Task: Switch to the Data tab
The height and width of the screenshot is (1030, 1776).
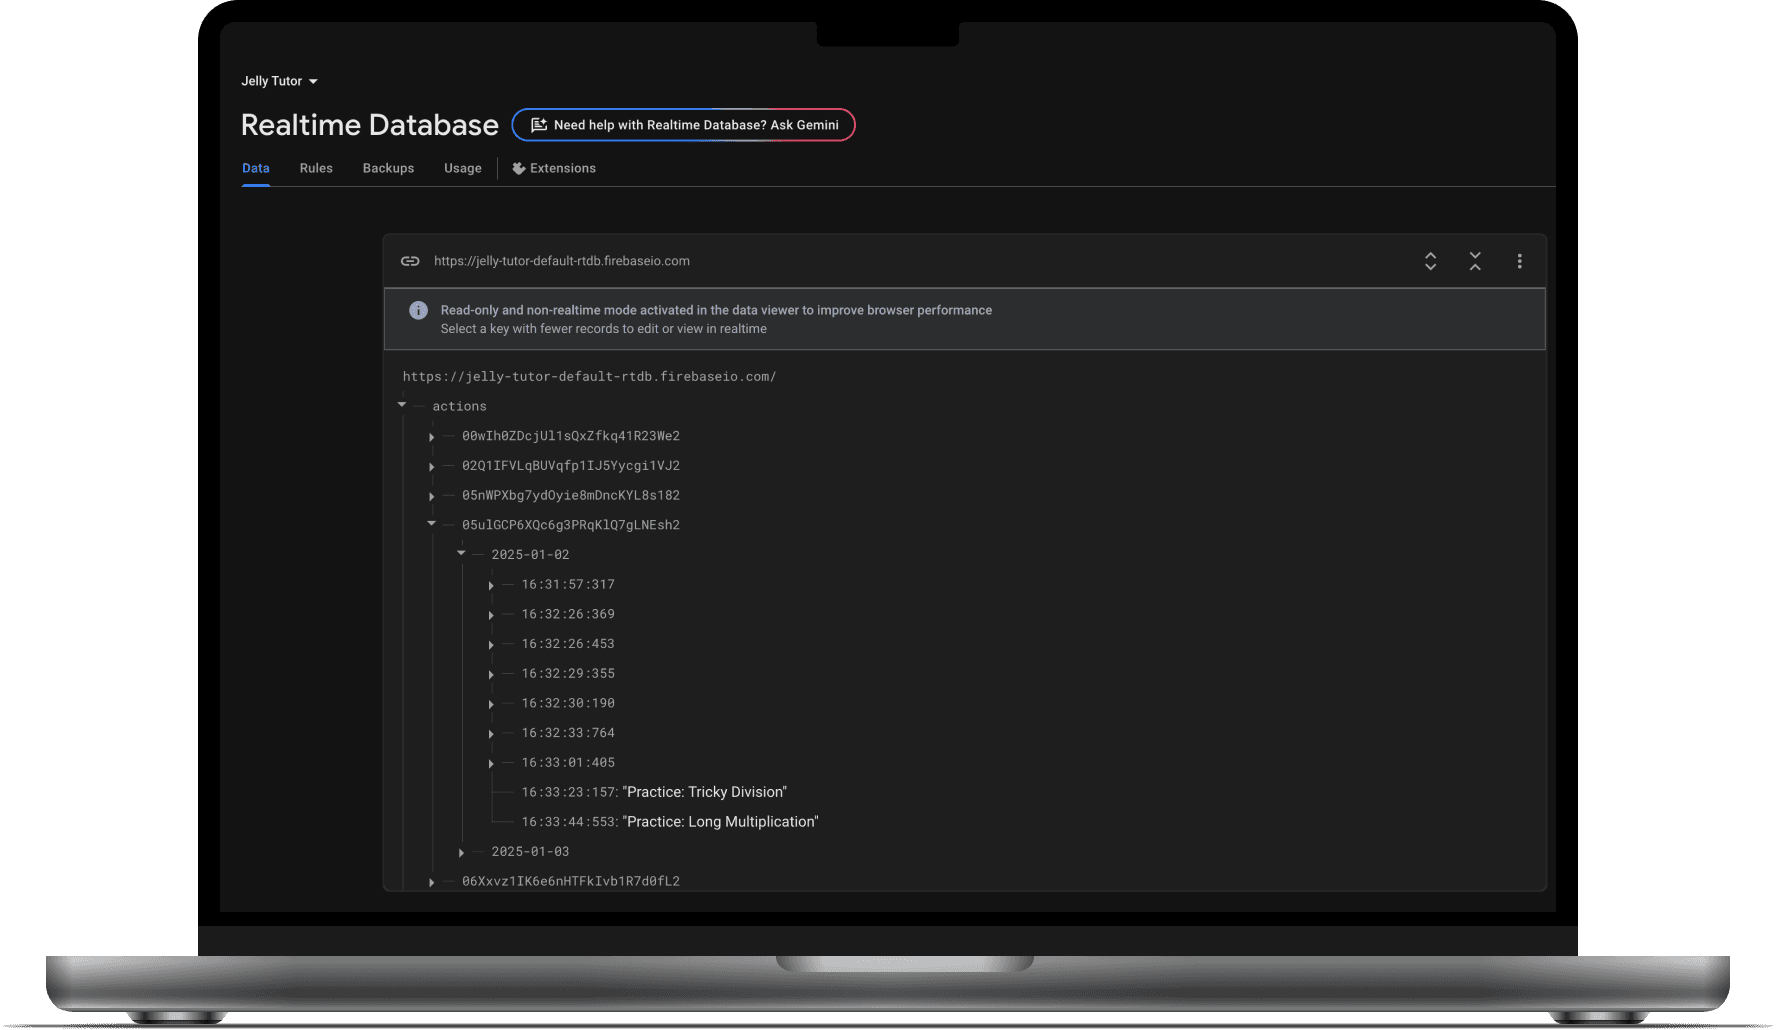Action: (256, 168)
